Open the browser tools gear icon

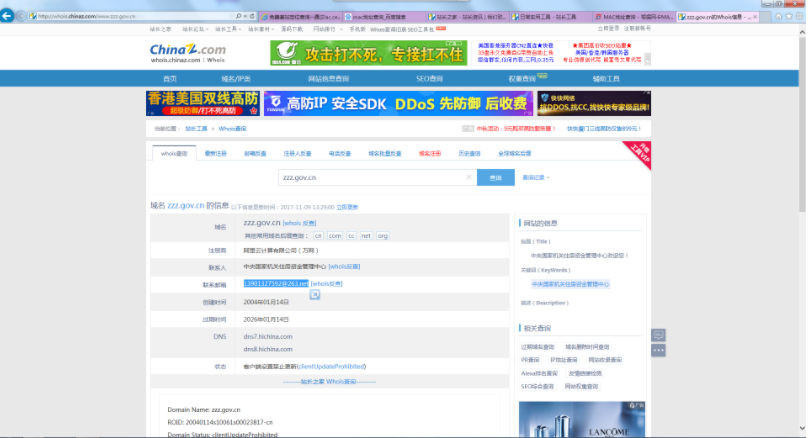click(x=799, y=16)
